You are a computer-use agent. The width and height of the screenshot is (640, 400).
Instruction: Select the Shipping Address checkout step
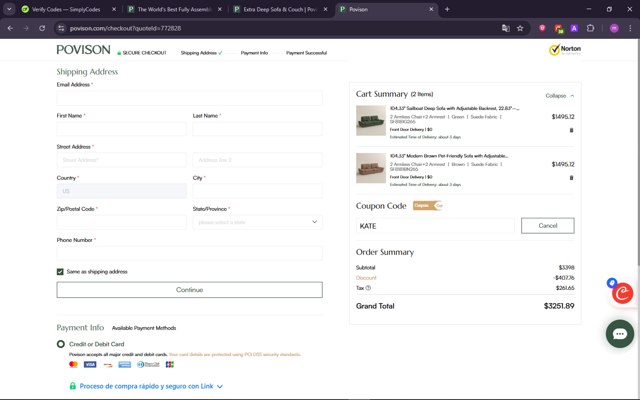point(201,53)
